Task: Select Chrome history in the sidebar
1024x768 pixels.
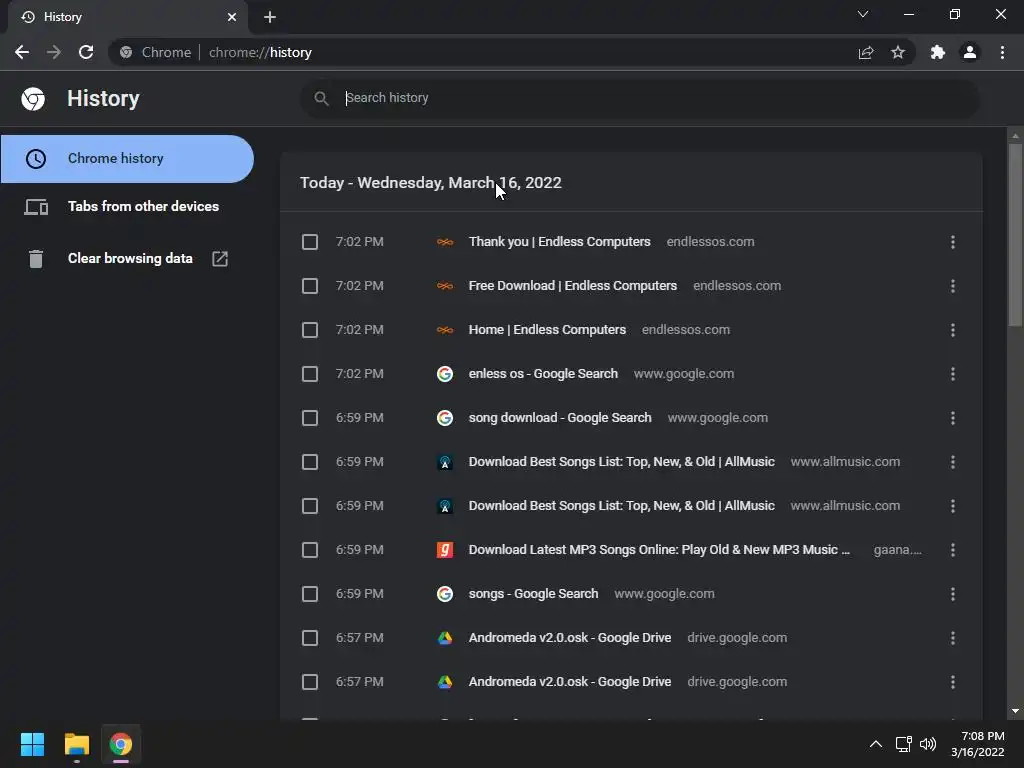Action: pos(127,159)
